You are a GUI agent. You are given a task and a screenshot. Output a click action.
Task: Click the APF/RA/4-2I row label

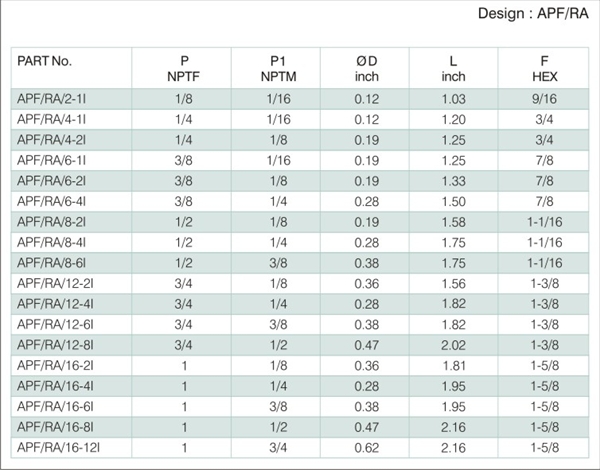pyautogui.click(x=51, y=140)
